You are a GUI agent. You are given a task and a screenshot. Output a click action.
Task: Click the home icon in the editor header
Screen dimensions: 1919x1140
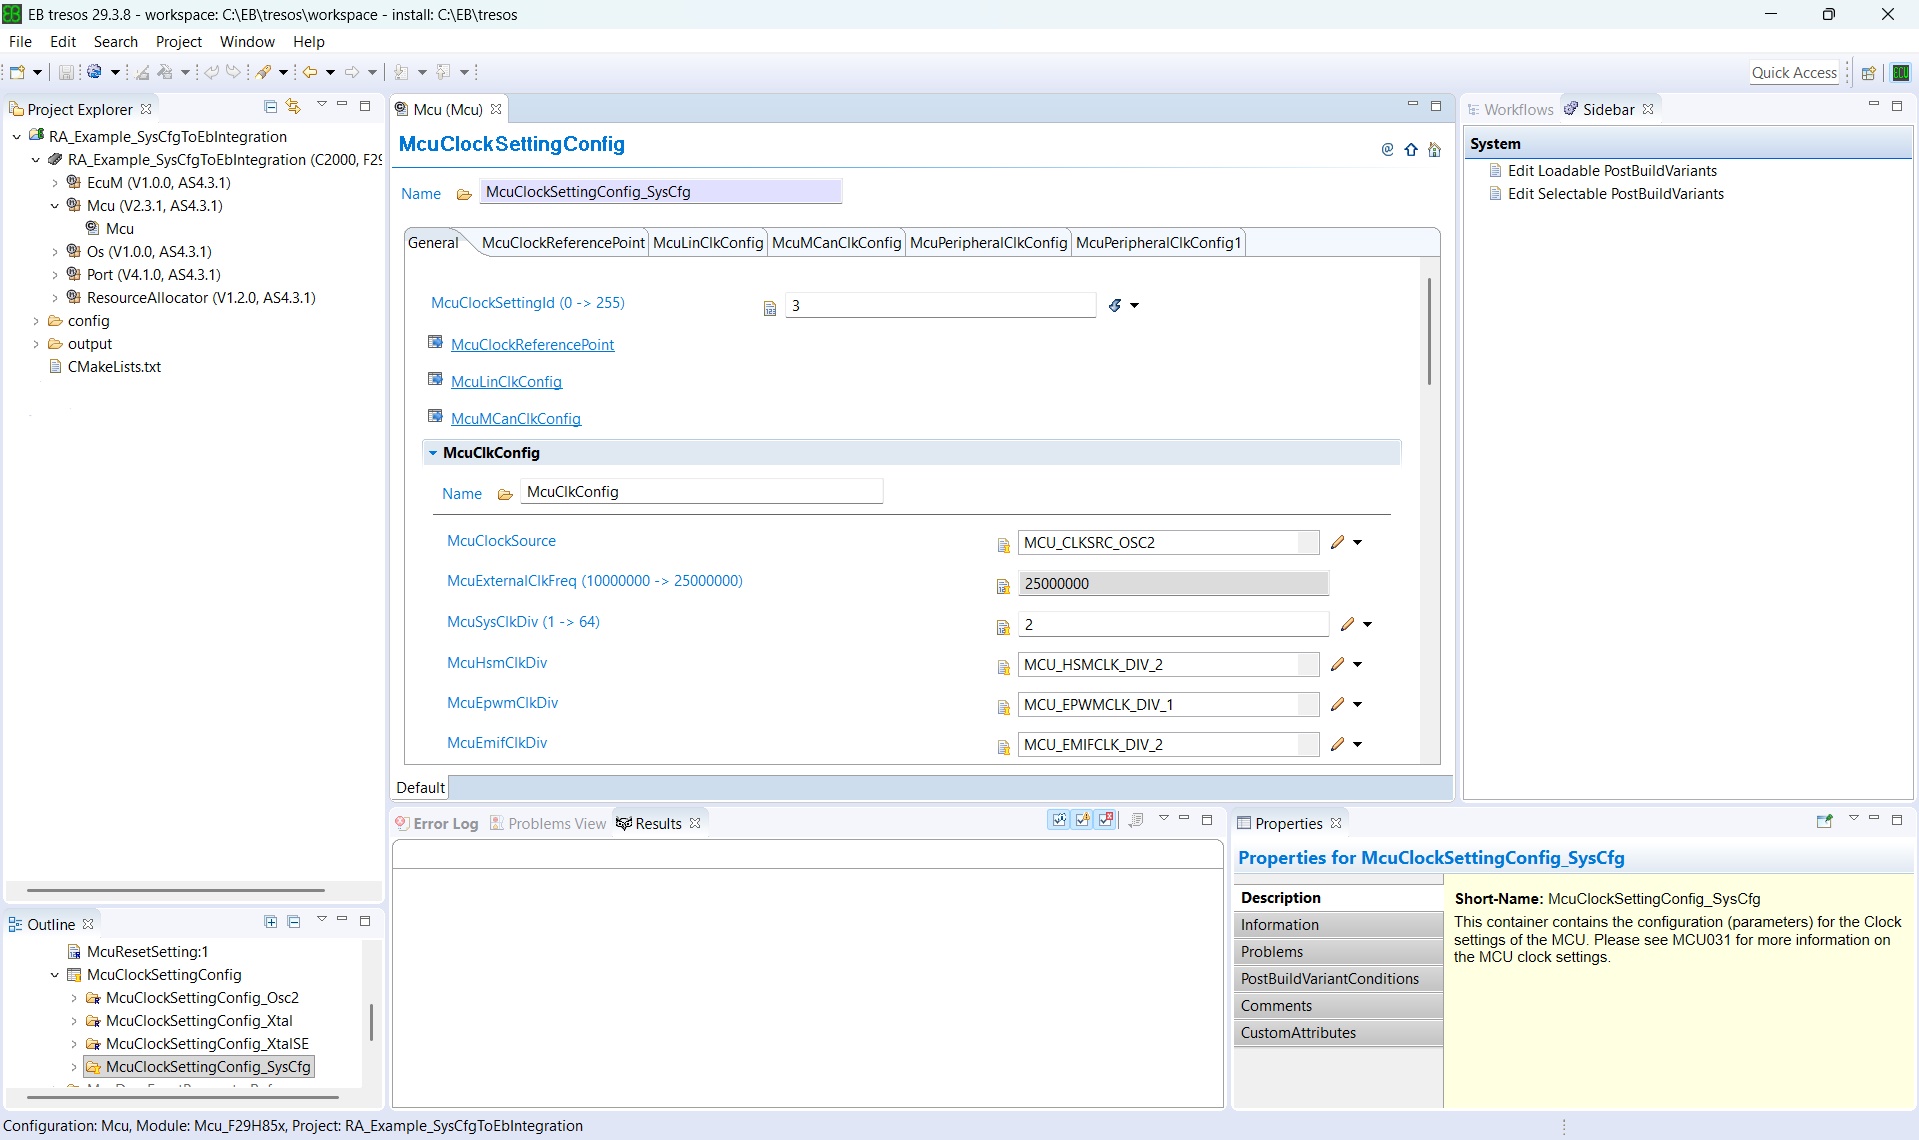1435,150
